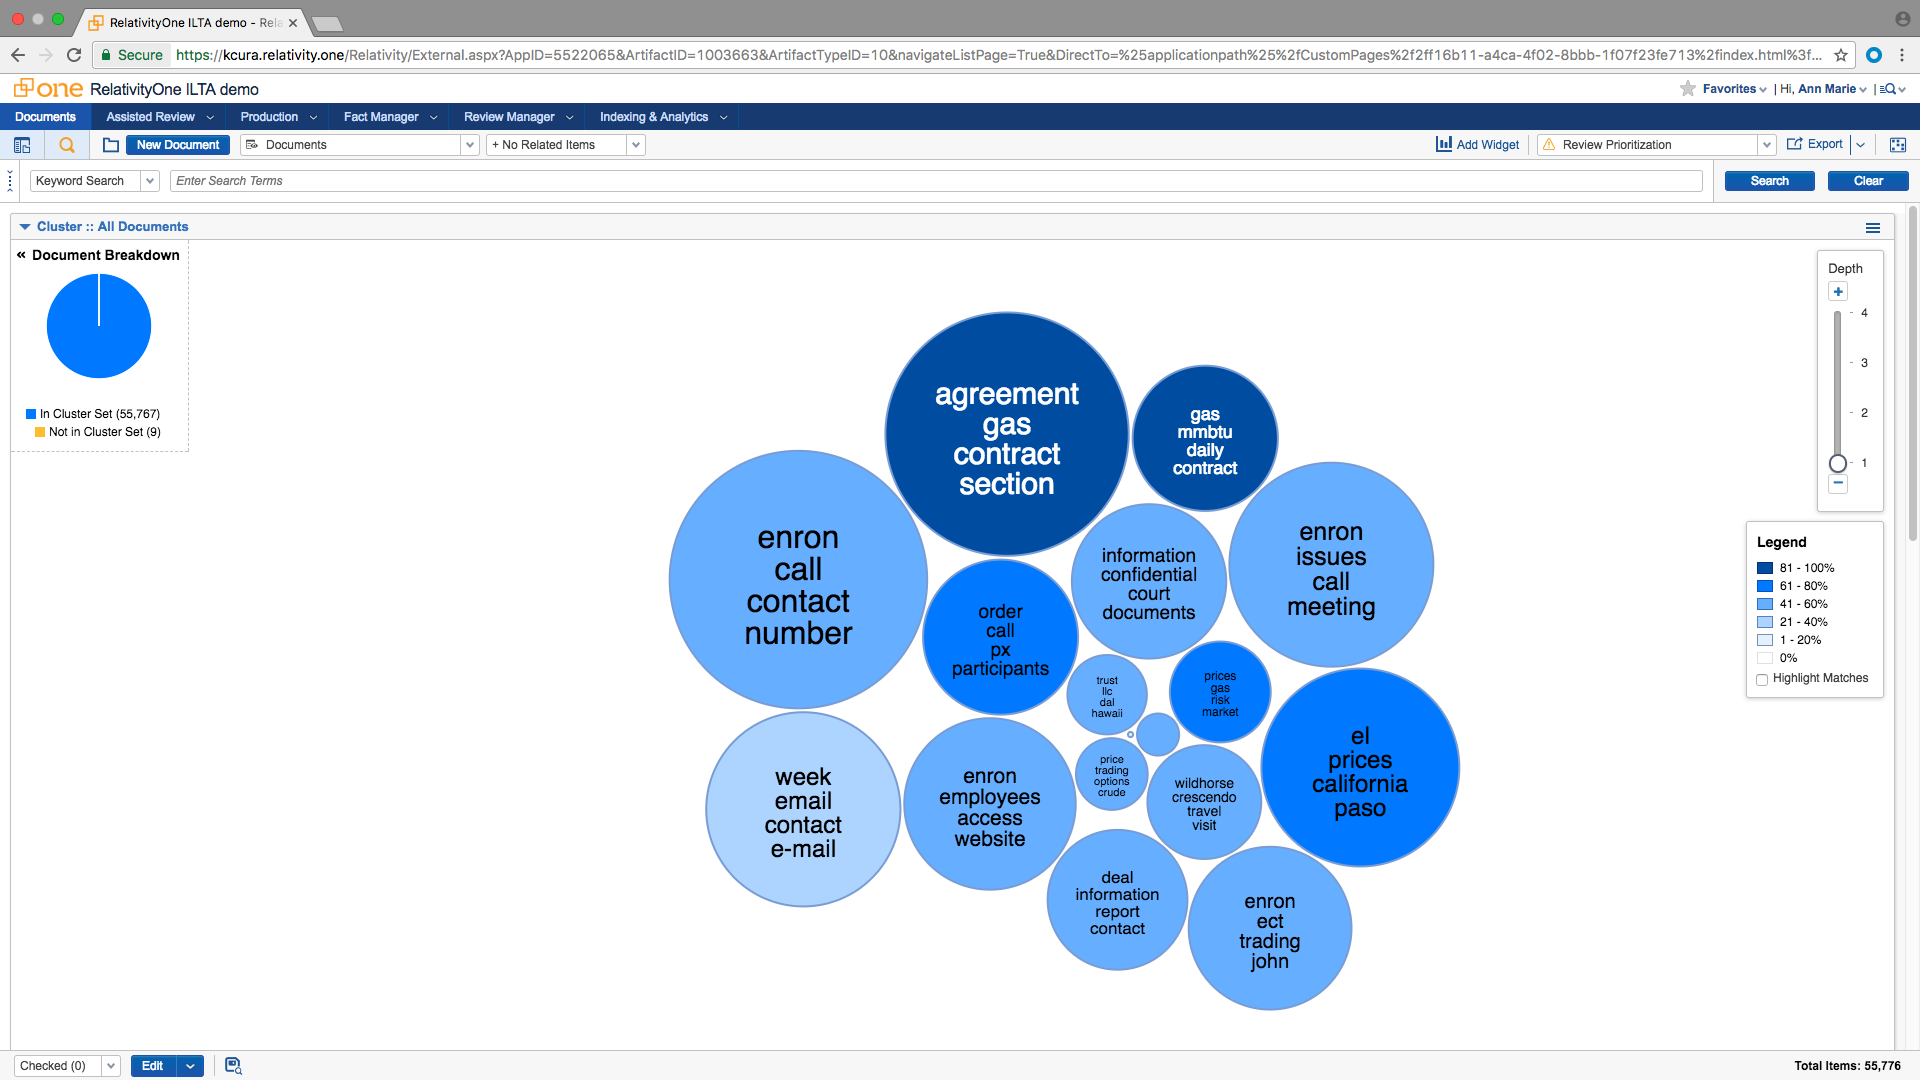Image resolution: width=1920 pixels, height=1080 pixels.
Task: Click the New Document button
Action: [178, 145]
